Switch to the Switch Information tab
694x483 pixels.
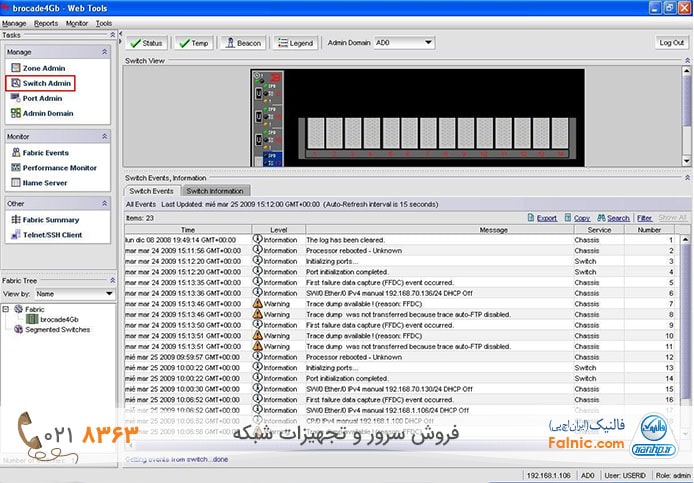click(x=215, y=191)
